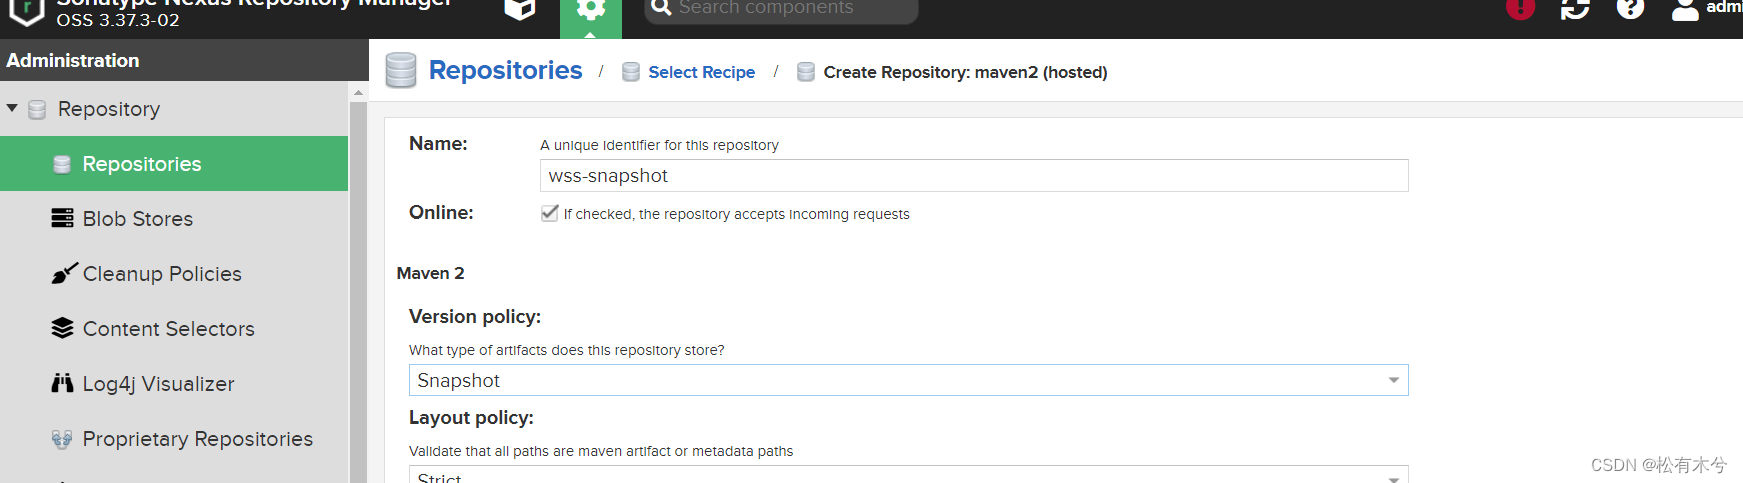Image resolution: width=1743 pixels, height=483 pixels.
Task: Click the Nexus logo at the top left
Action: point(26,11)
